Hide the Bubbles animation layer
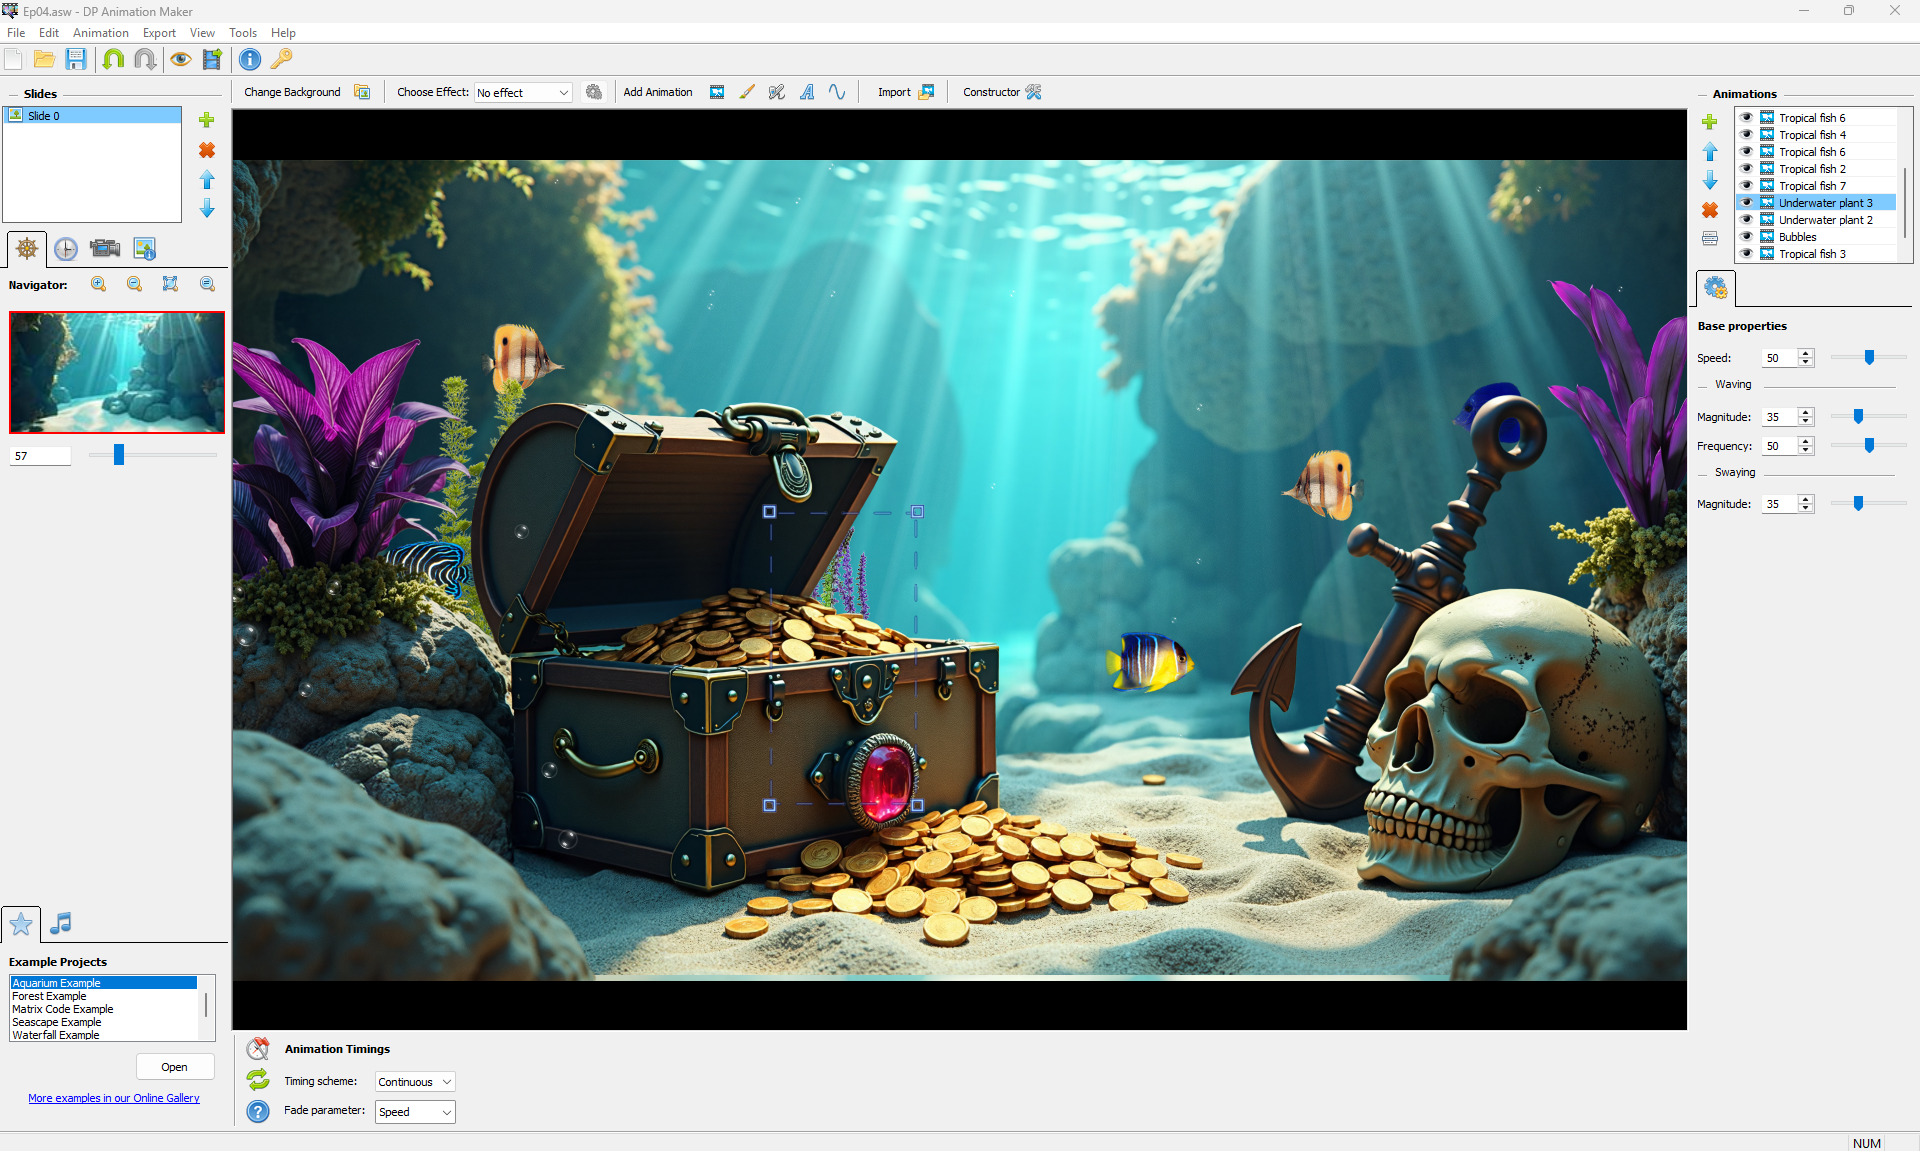 [x=1746, y=237]
